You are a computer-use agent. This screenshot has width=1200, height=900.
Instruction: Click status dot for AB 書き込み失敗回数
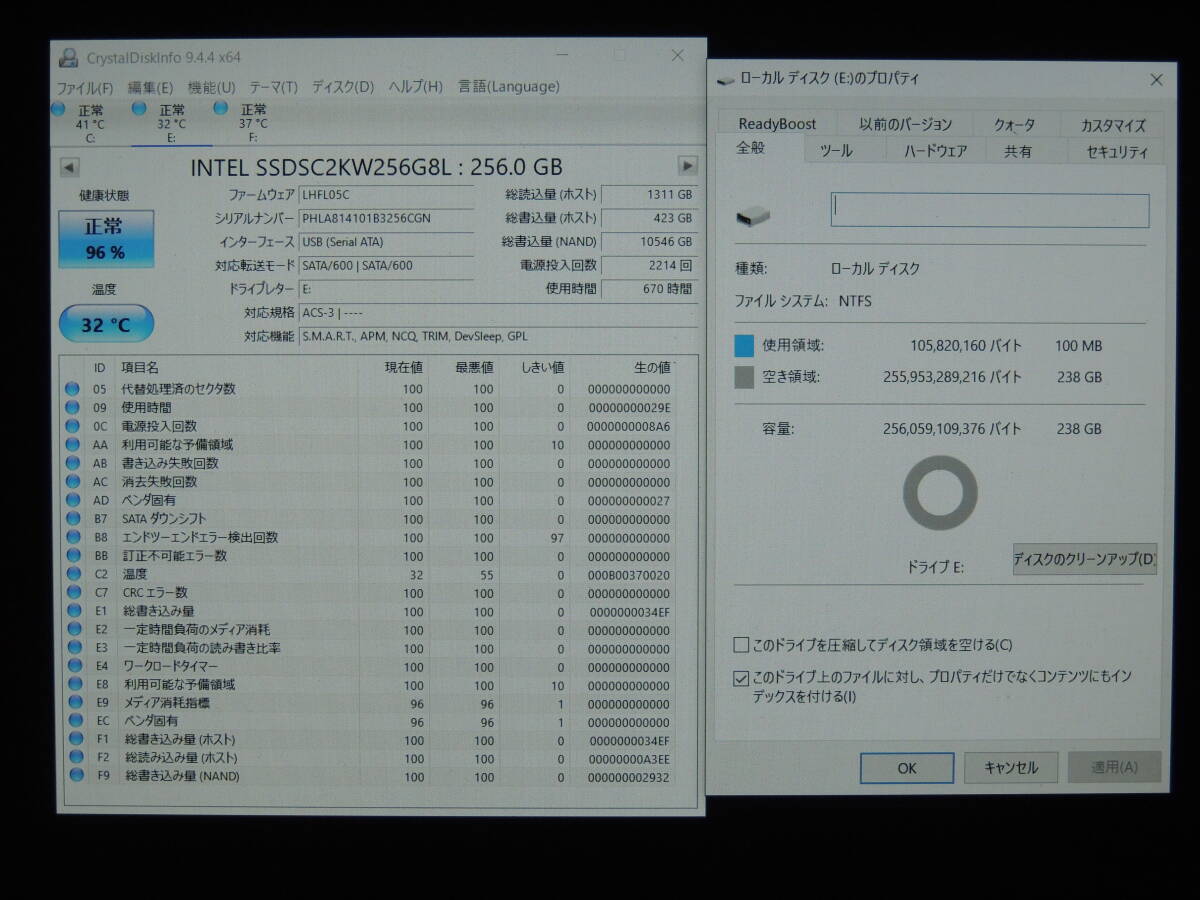point(72,463)
